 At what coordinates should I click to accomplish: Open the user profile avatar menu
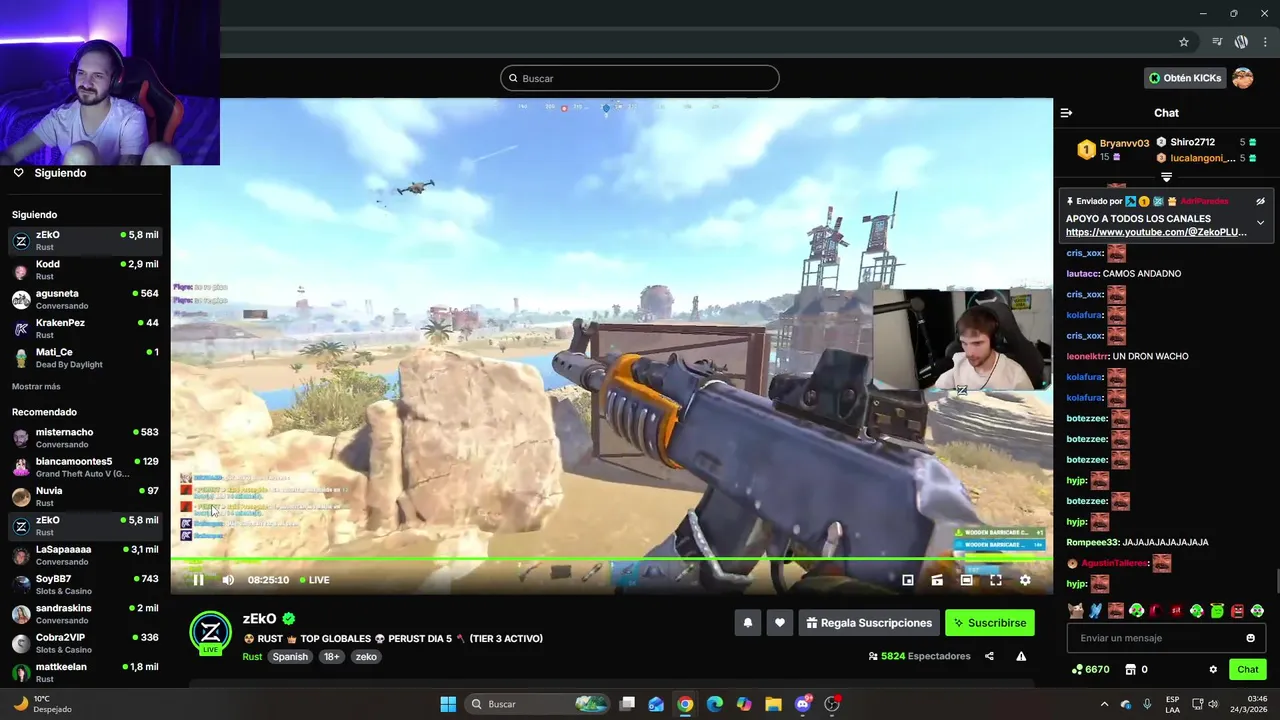point(1243,78)
